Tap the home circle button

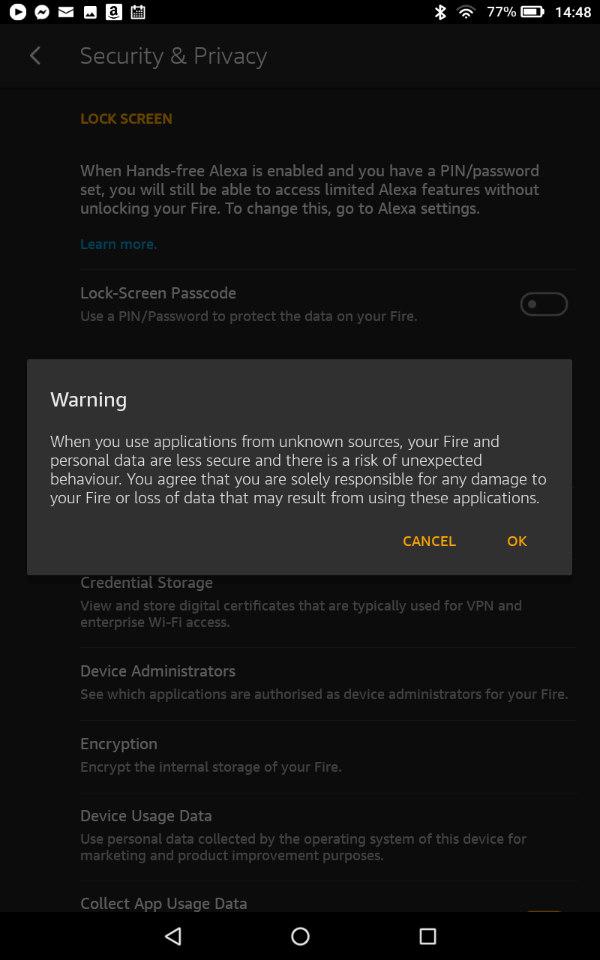click(300, 936)
